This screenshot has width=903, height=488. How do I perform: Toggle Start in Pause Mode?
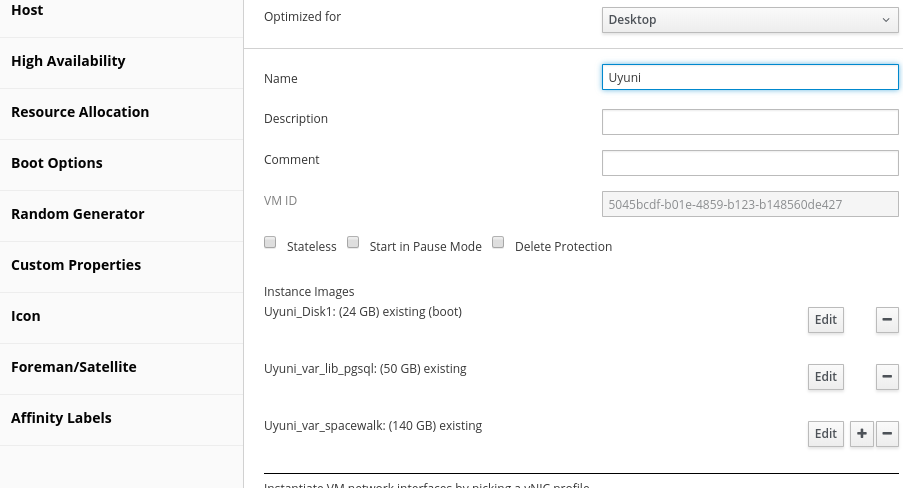tap(353, 243)
